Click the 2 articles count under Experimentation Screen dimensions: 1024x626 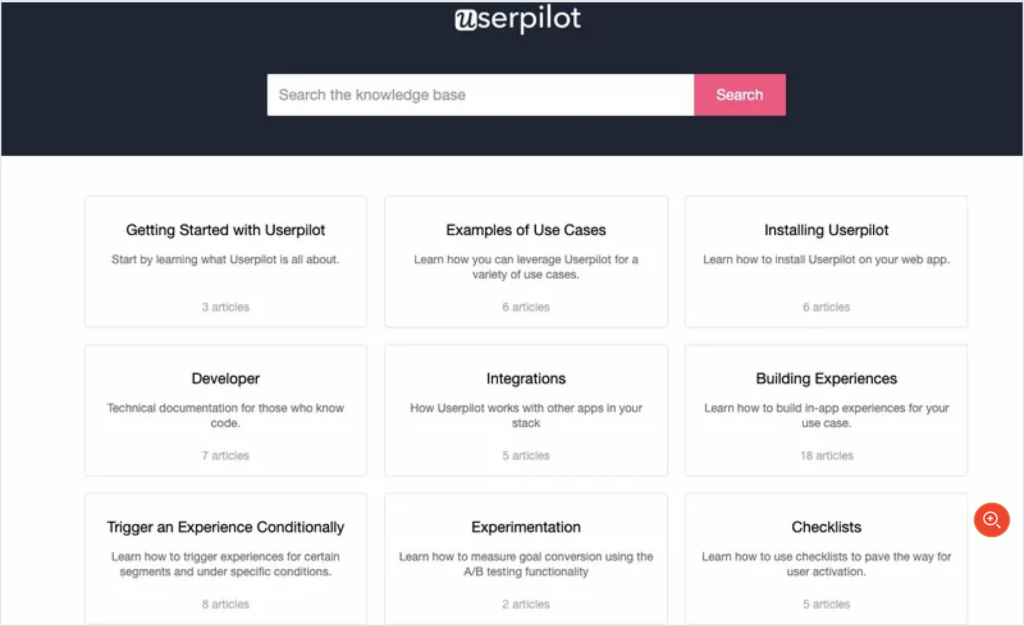pyautogui.click(x=526, y=604)
